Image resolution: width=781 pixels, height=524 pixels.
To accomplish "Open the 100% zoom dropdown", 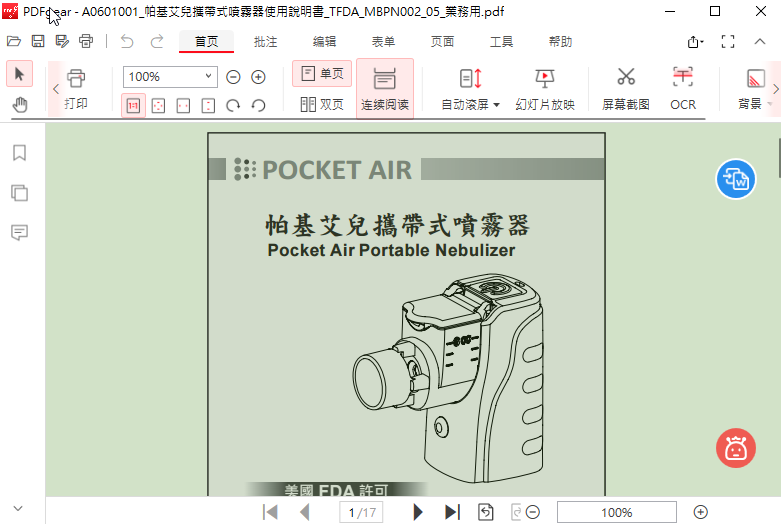I will (170, 77).
